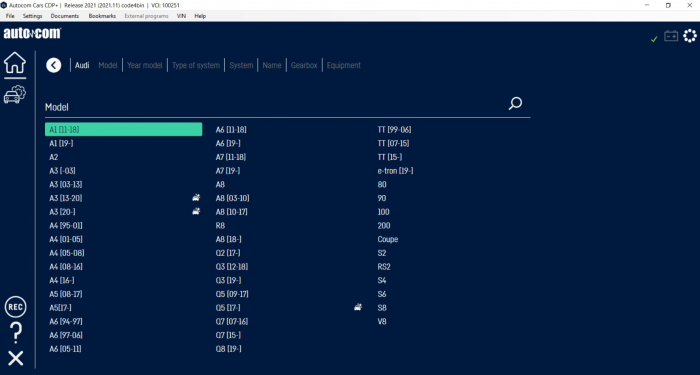Select model A1 [11-18]

pos(124,129)
